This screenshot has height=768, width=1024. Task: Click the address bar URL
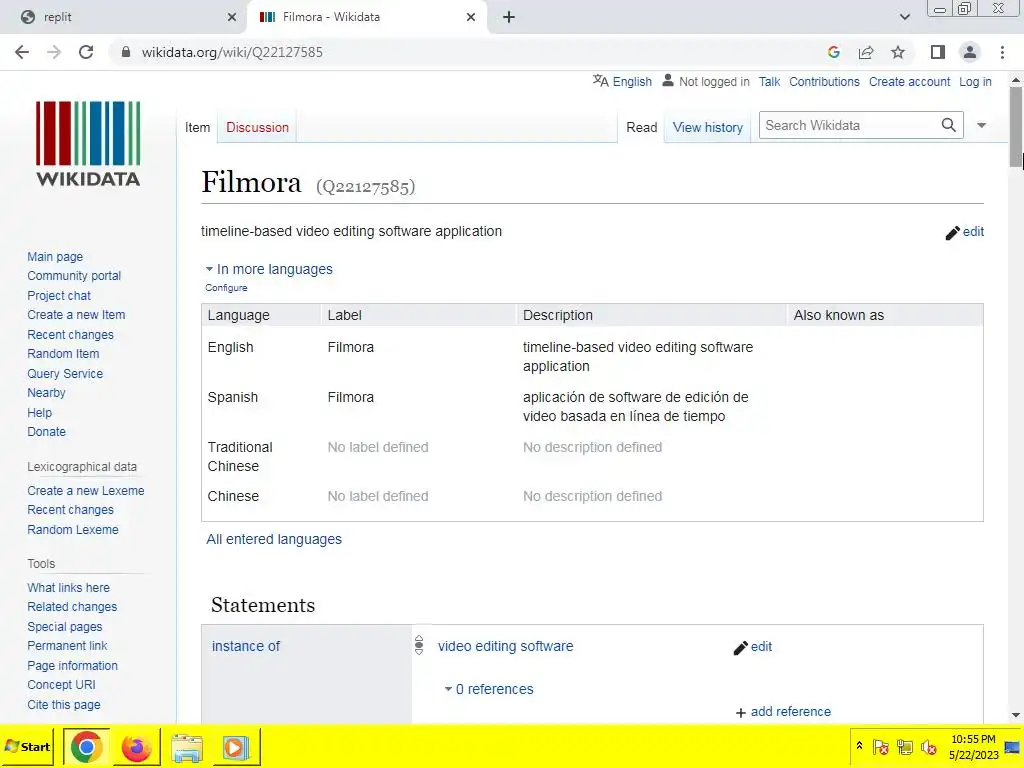click(x=232, y=52)
